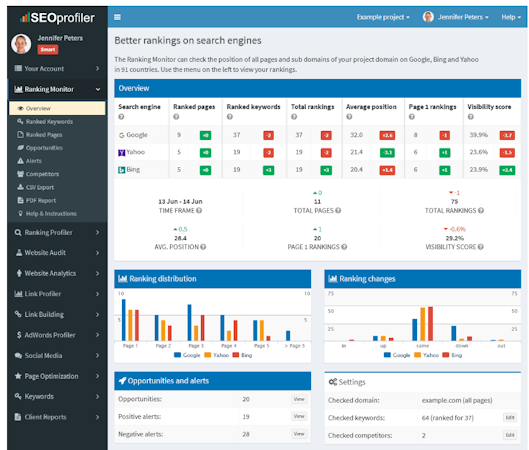
Task: Click the SEOprofiler logo
Action: coord(57,18)
